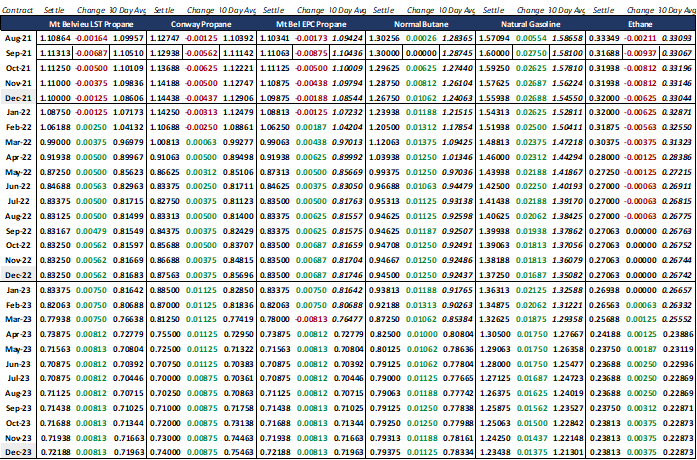697x460 pixels.
Task: Click Dec-22 Natural Gasoline settle 1.37250
Action: click(x=495, y=275)
